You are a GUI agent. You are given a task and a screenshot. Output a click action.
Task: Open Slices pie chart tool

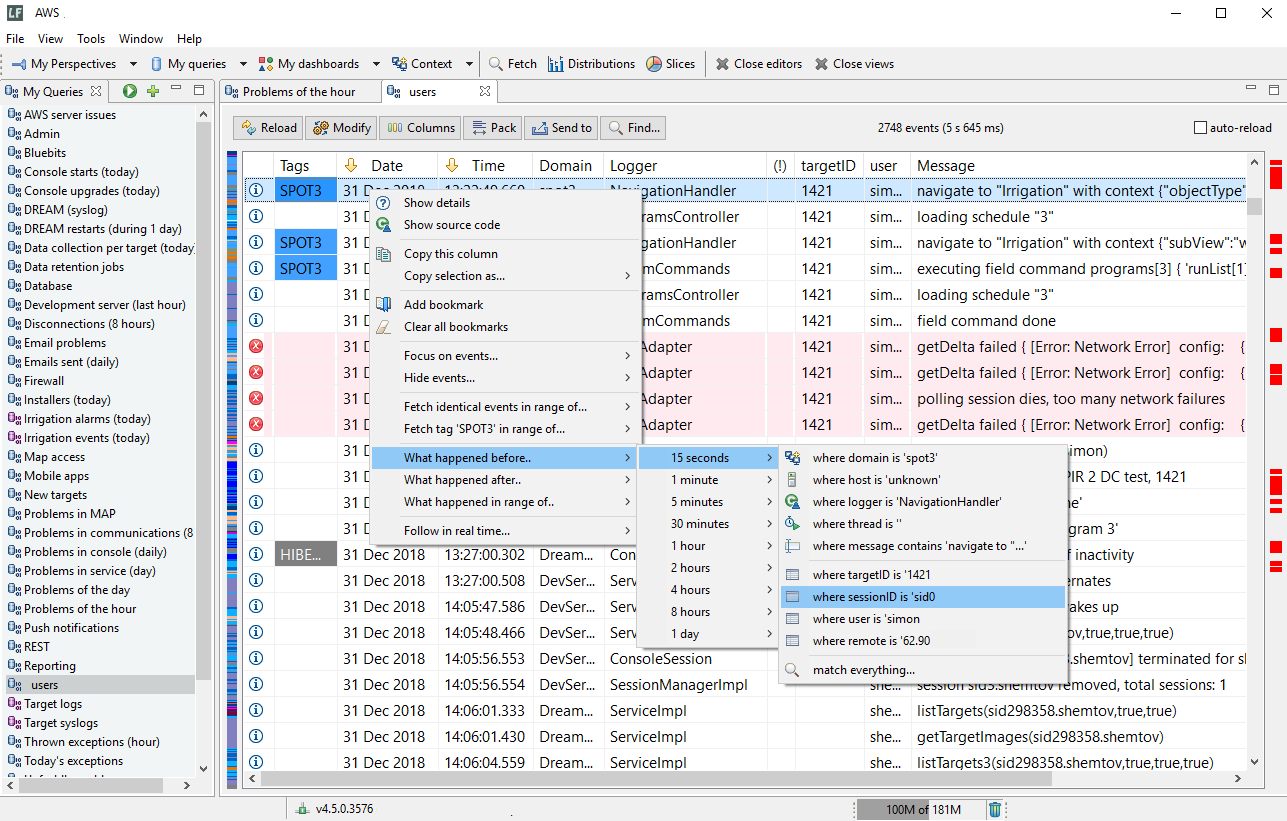pos(670,64)
